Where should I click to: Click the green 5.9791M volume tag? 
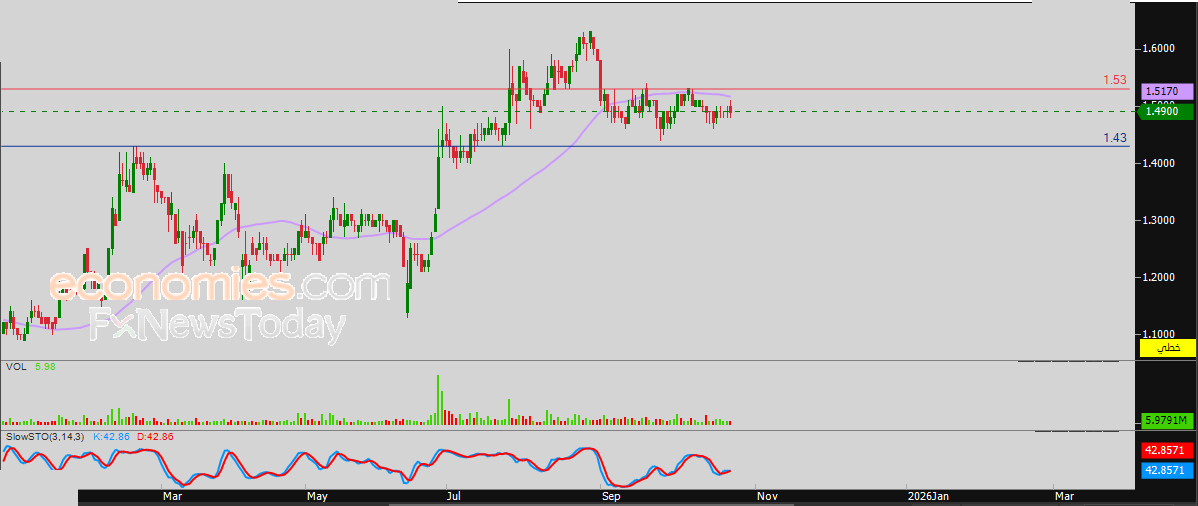(1167, 420)
